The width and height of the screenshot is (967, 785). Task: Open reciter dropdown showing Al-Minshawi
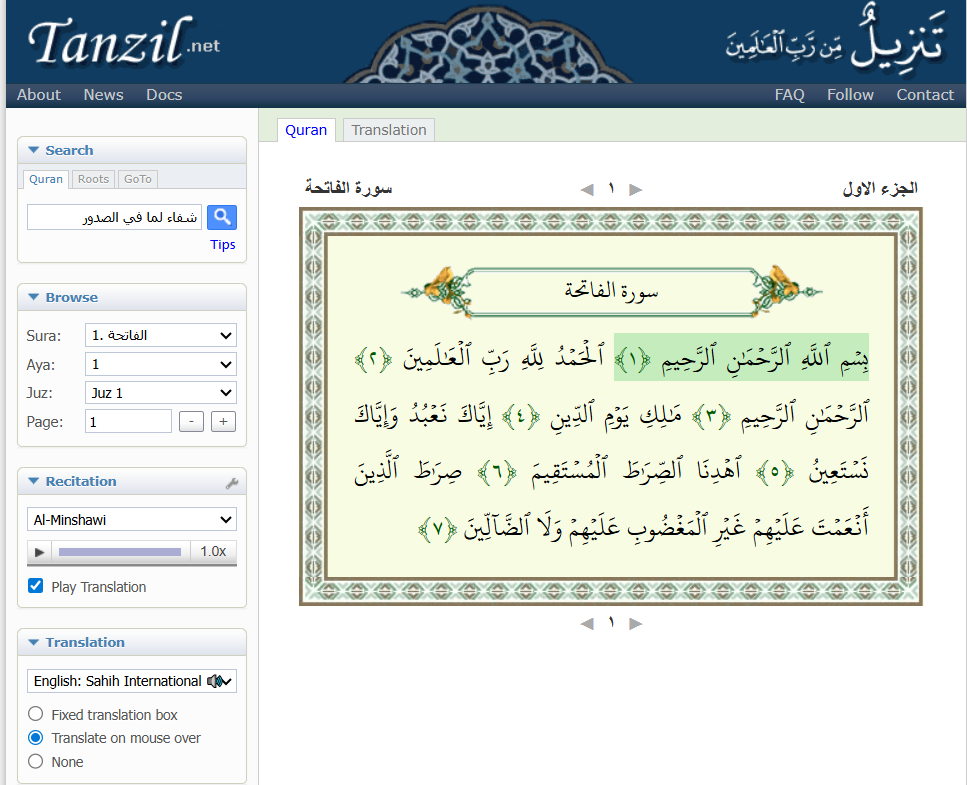click(x=132, y=520)
